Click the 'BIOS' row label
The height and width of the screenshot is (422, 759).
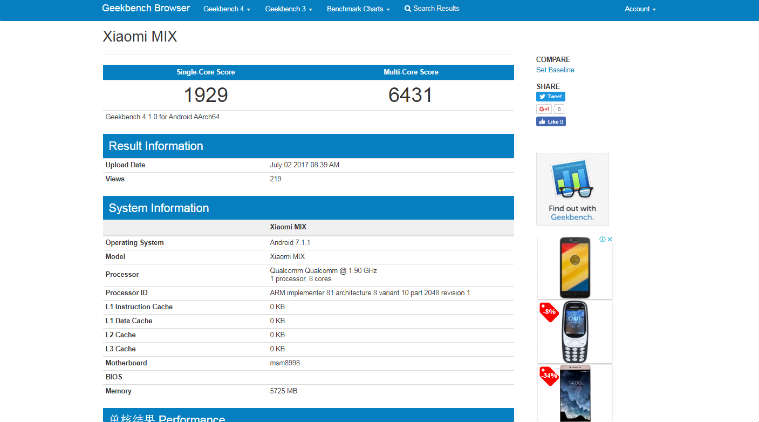[114, 377]
